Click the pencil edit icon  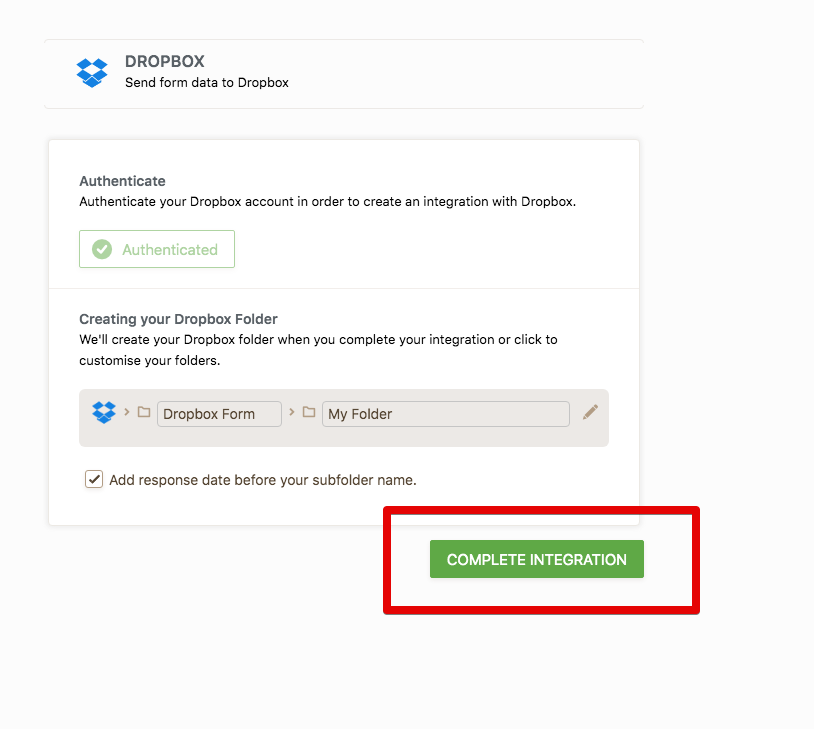590,412
